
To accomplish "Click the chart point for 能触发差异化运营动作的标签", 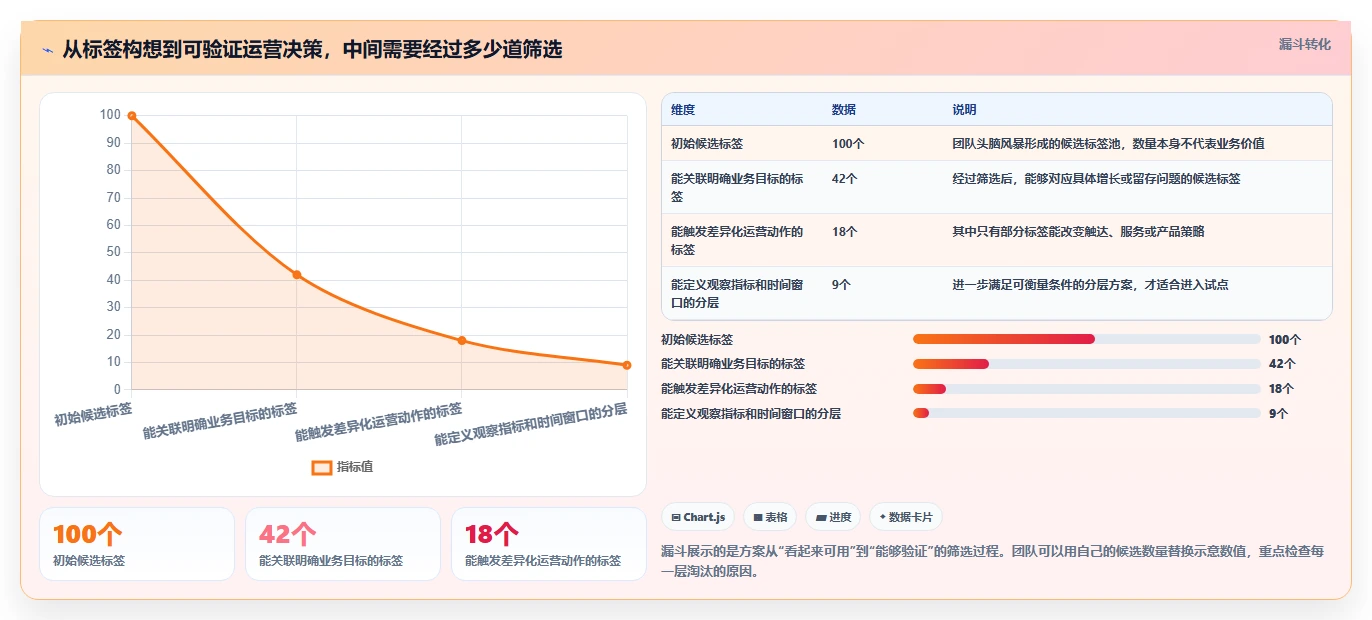I will 461,340.
